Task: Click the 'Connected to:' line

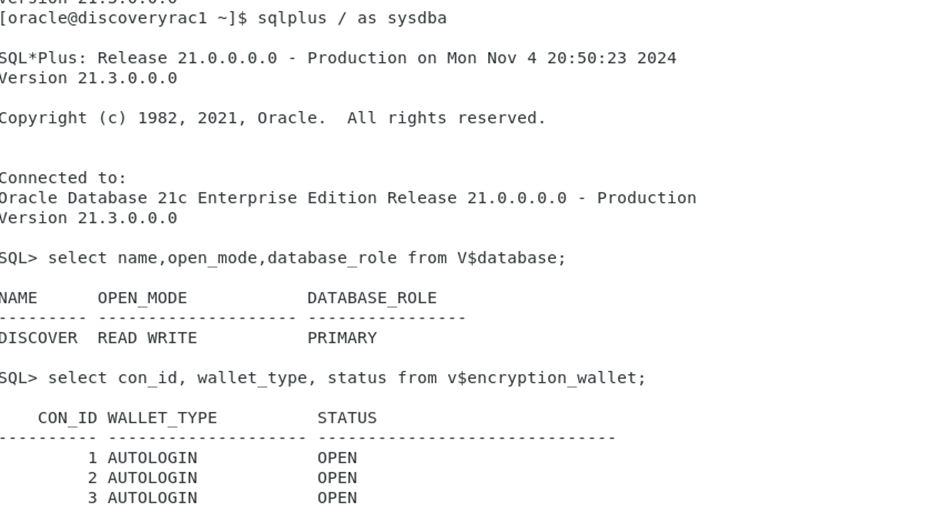Action: 63,178
